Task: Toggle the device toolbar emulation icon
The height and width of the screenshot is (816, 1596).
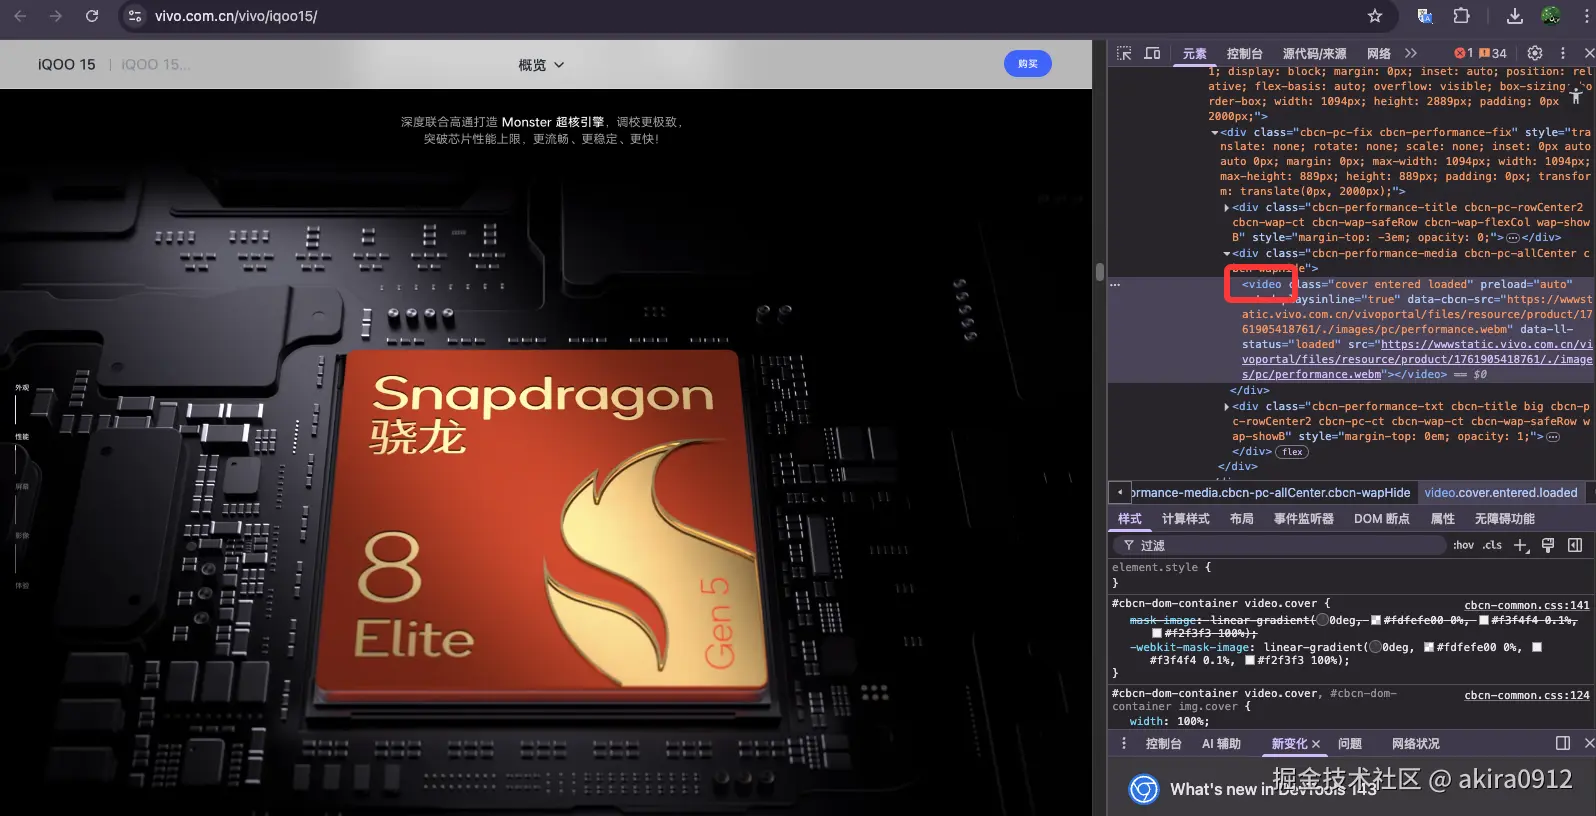Action: pos(1152,53)
